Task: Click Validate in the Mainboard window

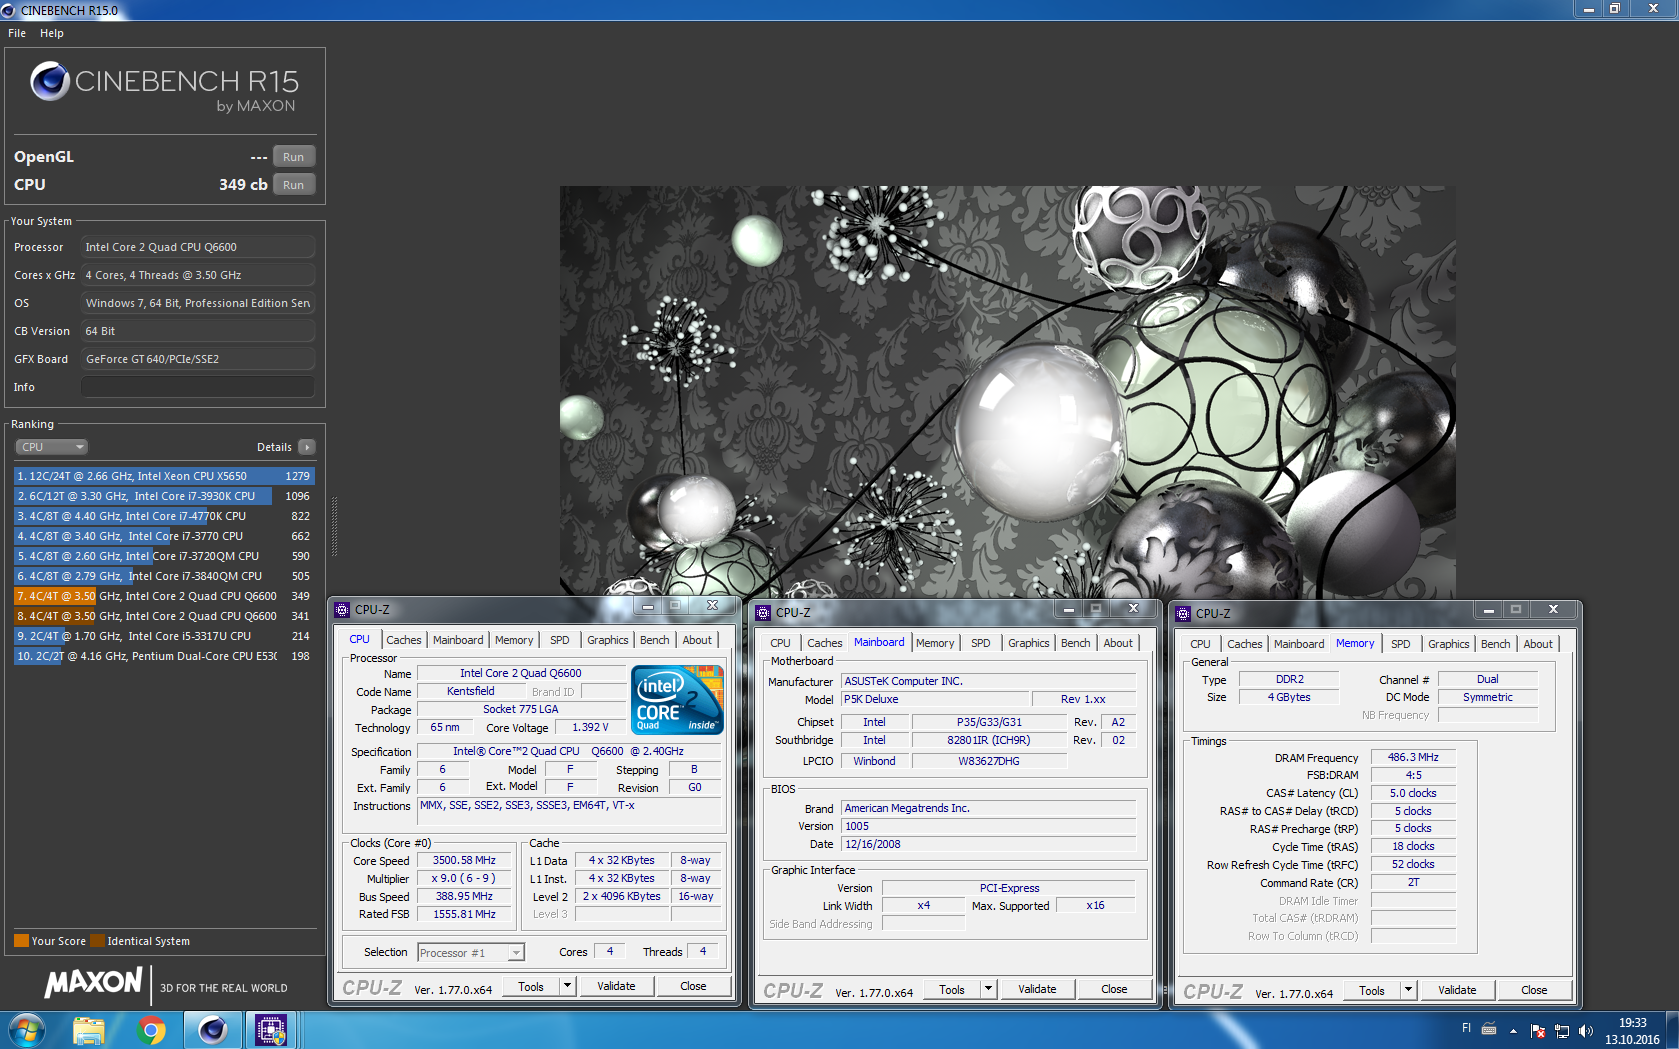Action: pyautogui.click(x=1037, y=989)
